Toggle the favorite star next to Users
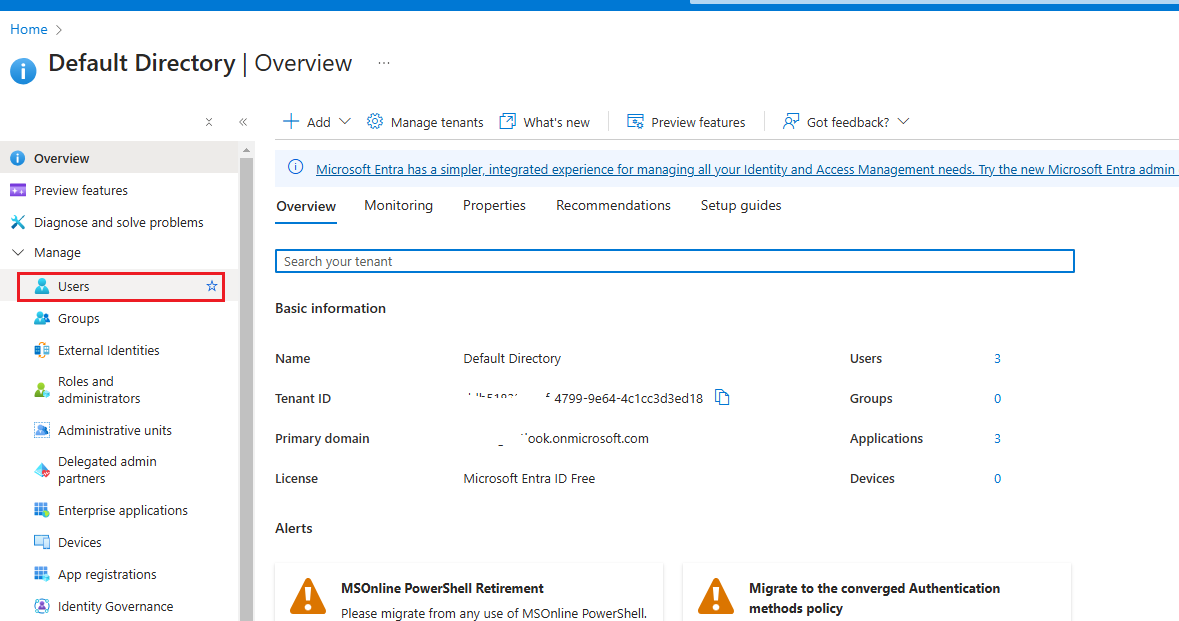This screenshot has height=621, width=1179. (x=212, y=287)
